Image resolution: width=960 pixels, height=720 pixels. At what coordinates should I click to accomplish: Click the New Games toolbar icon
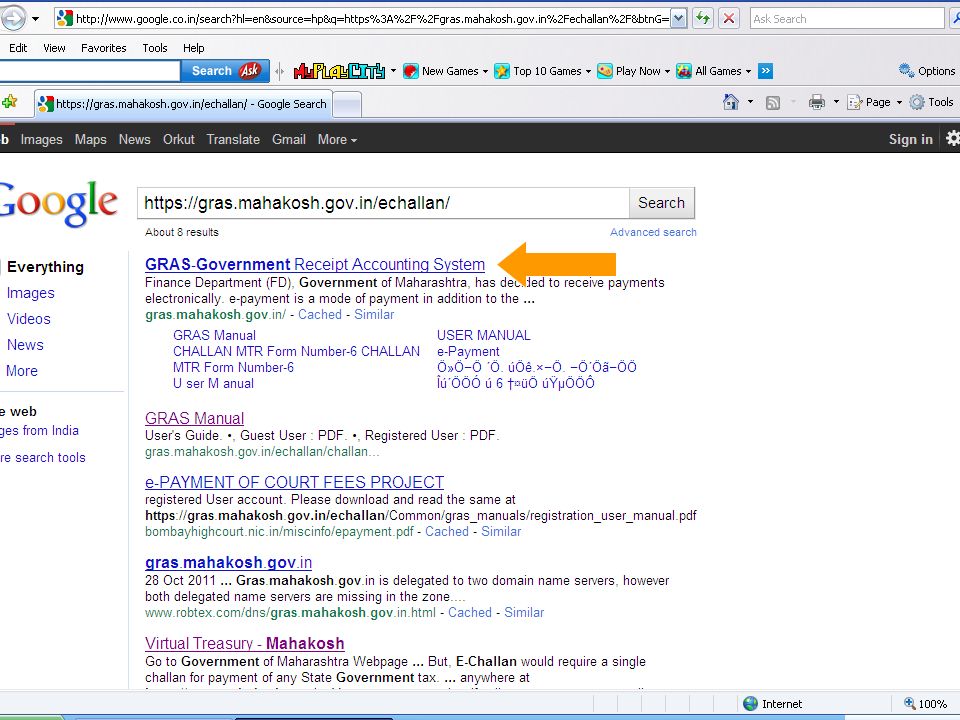(410, 71)
